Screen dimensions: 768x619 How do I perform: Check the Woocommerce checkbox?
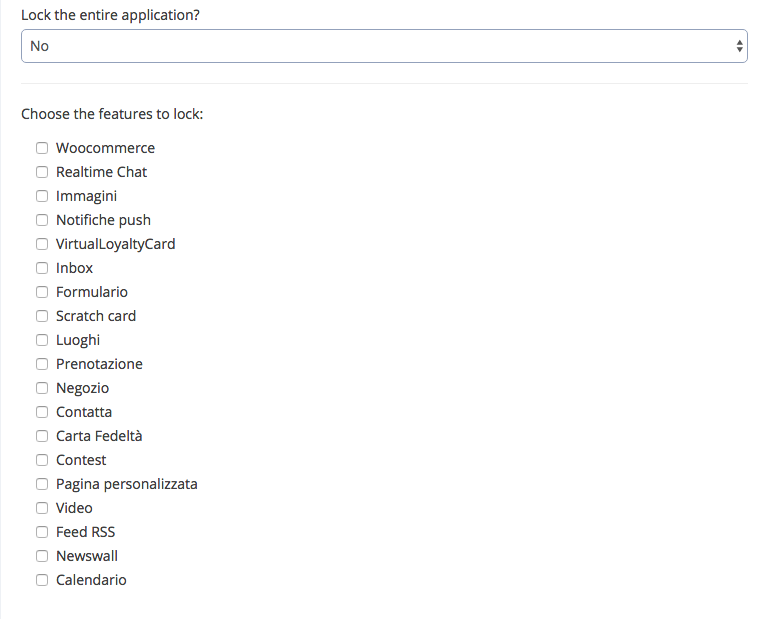pyautogui.click(x=42, y=148)
